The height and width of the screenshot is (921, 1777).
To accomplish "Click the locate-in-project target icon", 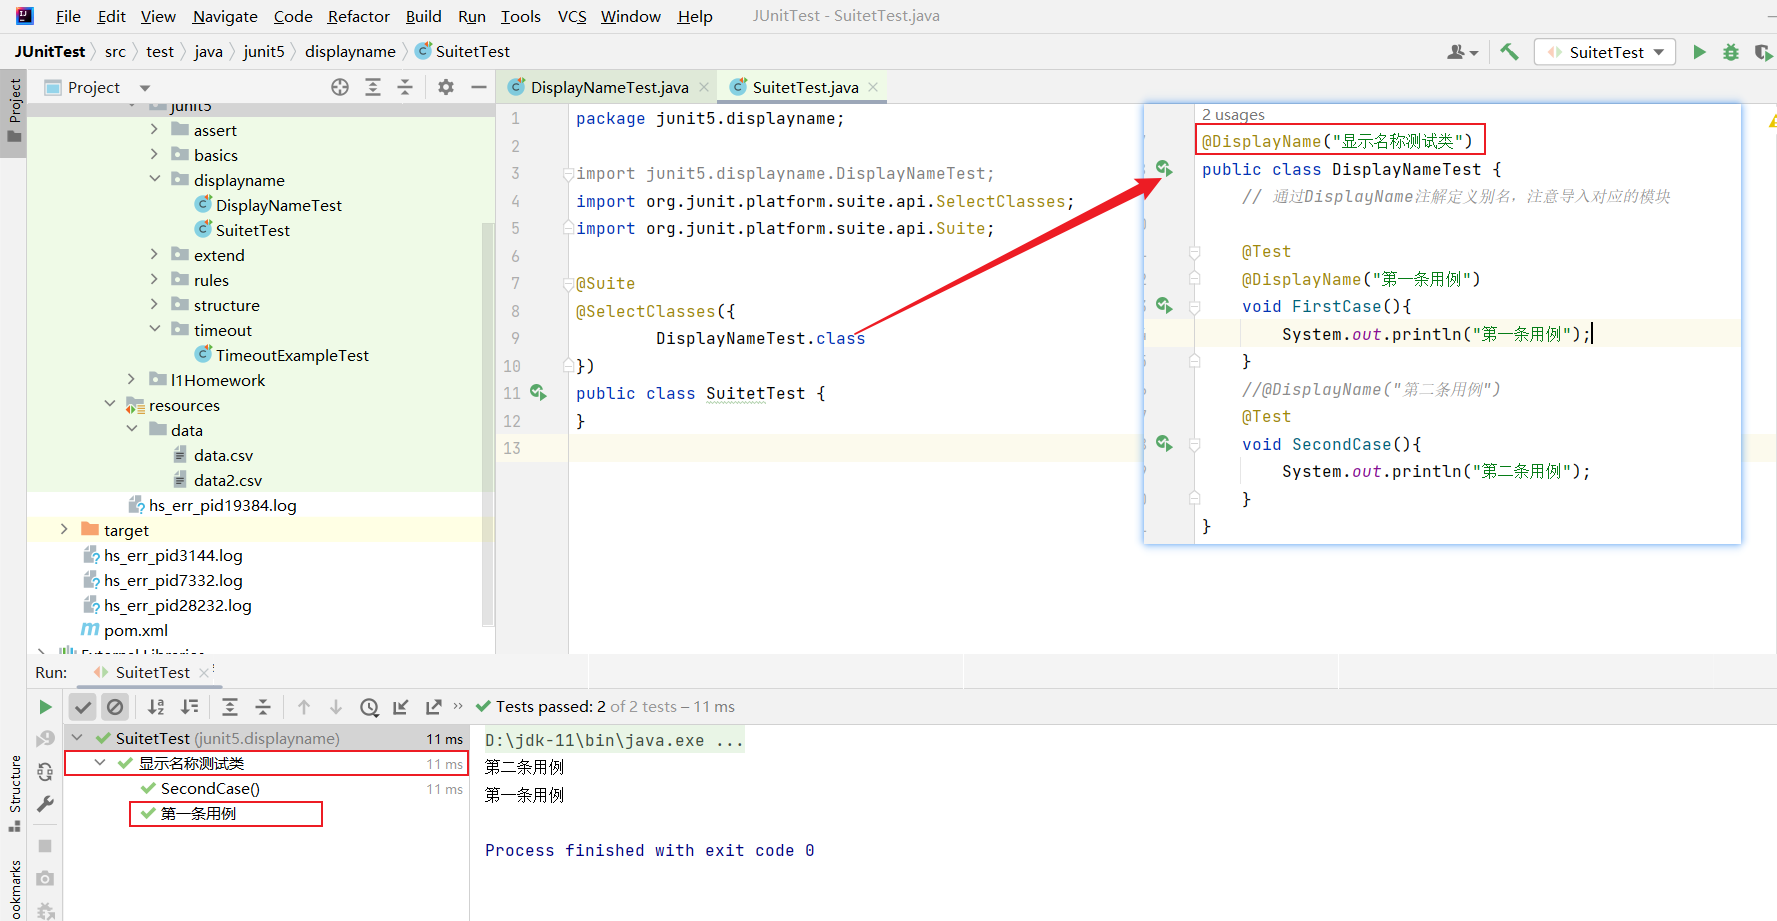I will [340, 88].
